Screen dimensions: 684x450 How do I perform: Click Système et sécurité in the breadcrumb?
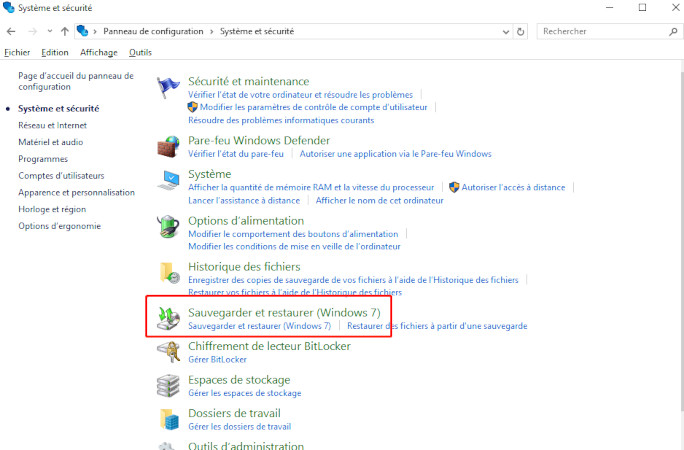click(x=257, y=31)
